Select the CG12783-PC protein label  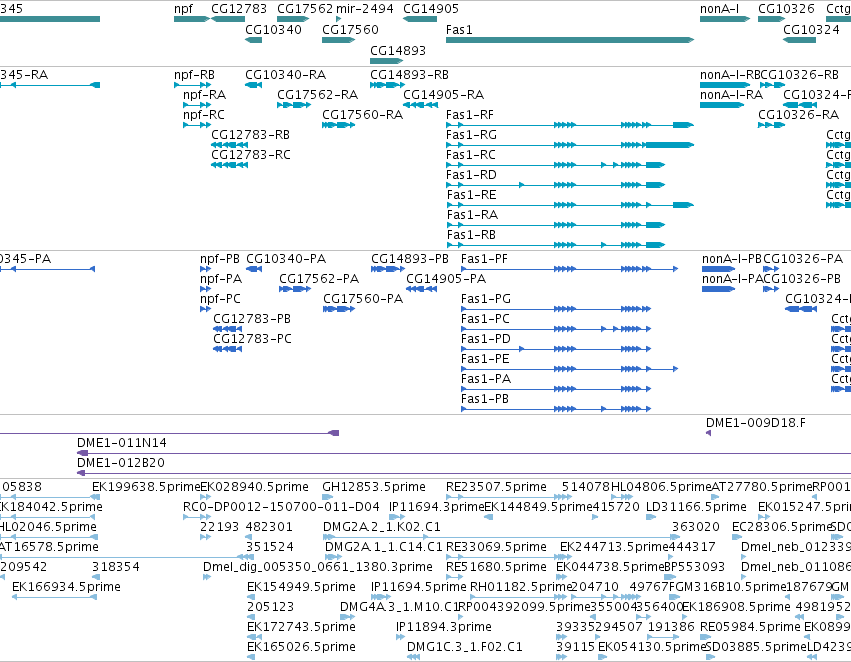pyautogui.click(x=252, y=339)
